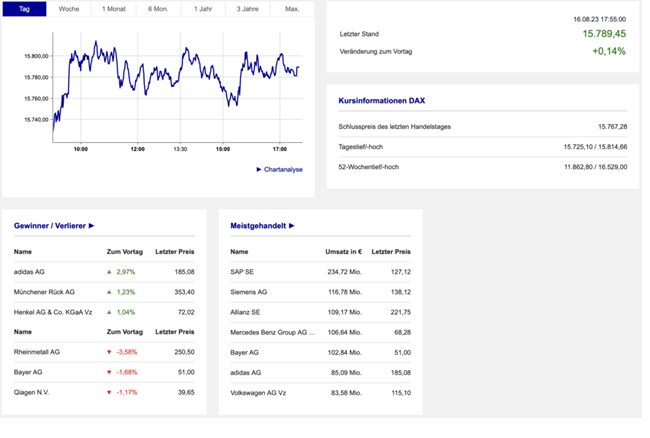Click red down arrow beside Bayer -1,68%

coord(110,372)
